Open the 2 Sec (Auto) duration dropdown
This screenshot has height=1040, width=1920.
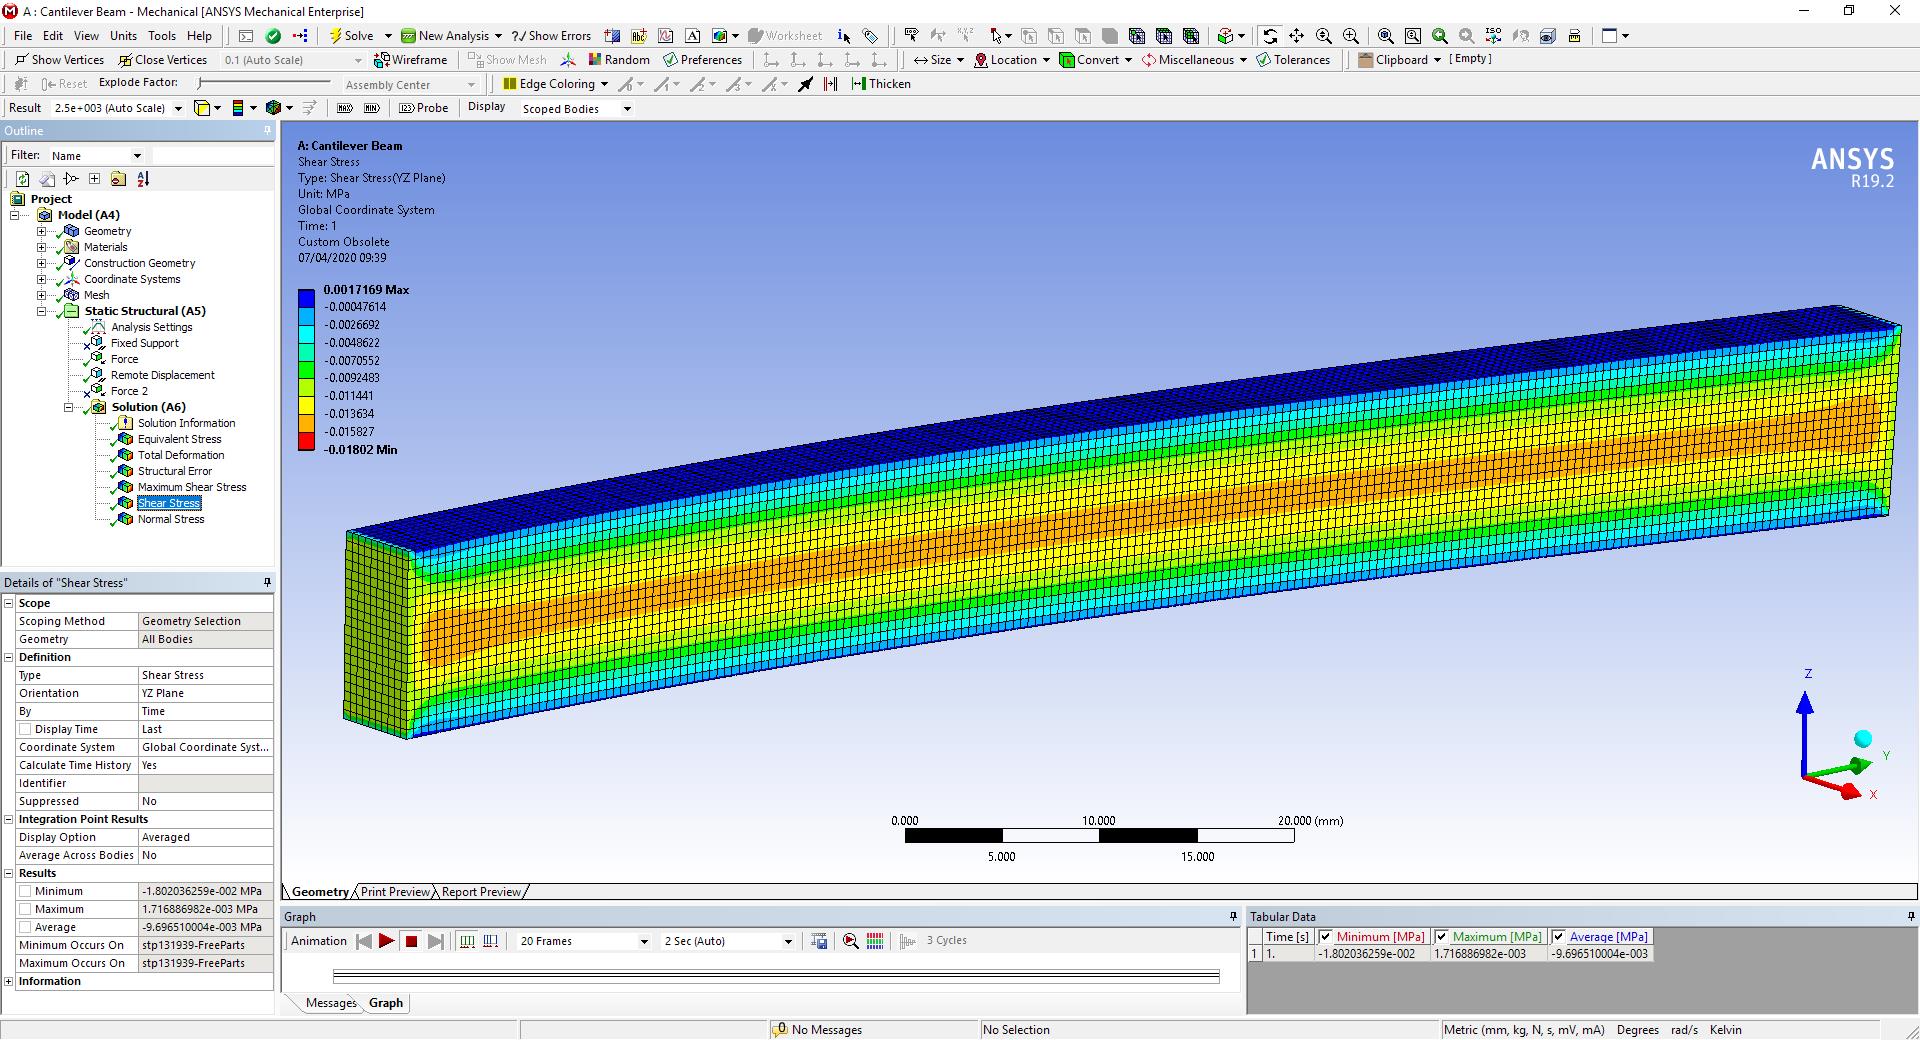[788, 941]
